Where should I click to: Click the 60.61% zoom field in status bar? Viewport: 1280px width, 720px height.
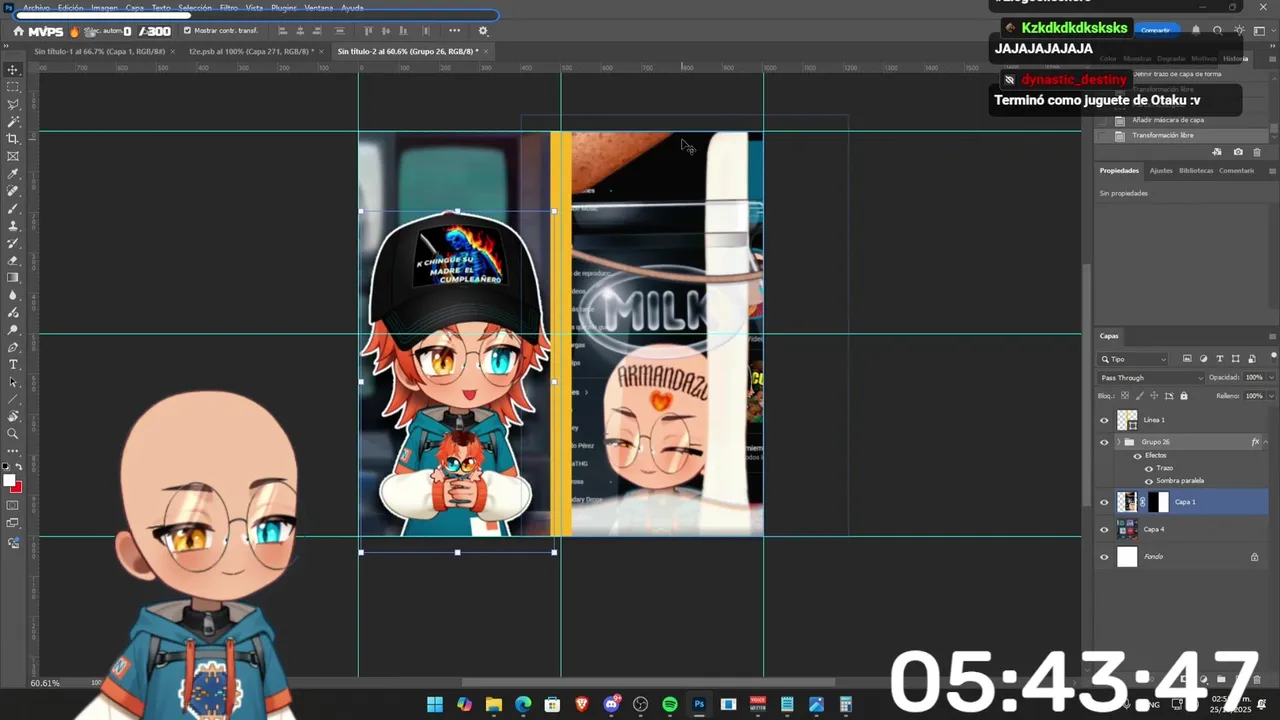click(x=45, y=683)
